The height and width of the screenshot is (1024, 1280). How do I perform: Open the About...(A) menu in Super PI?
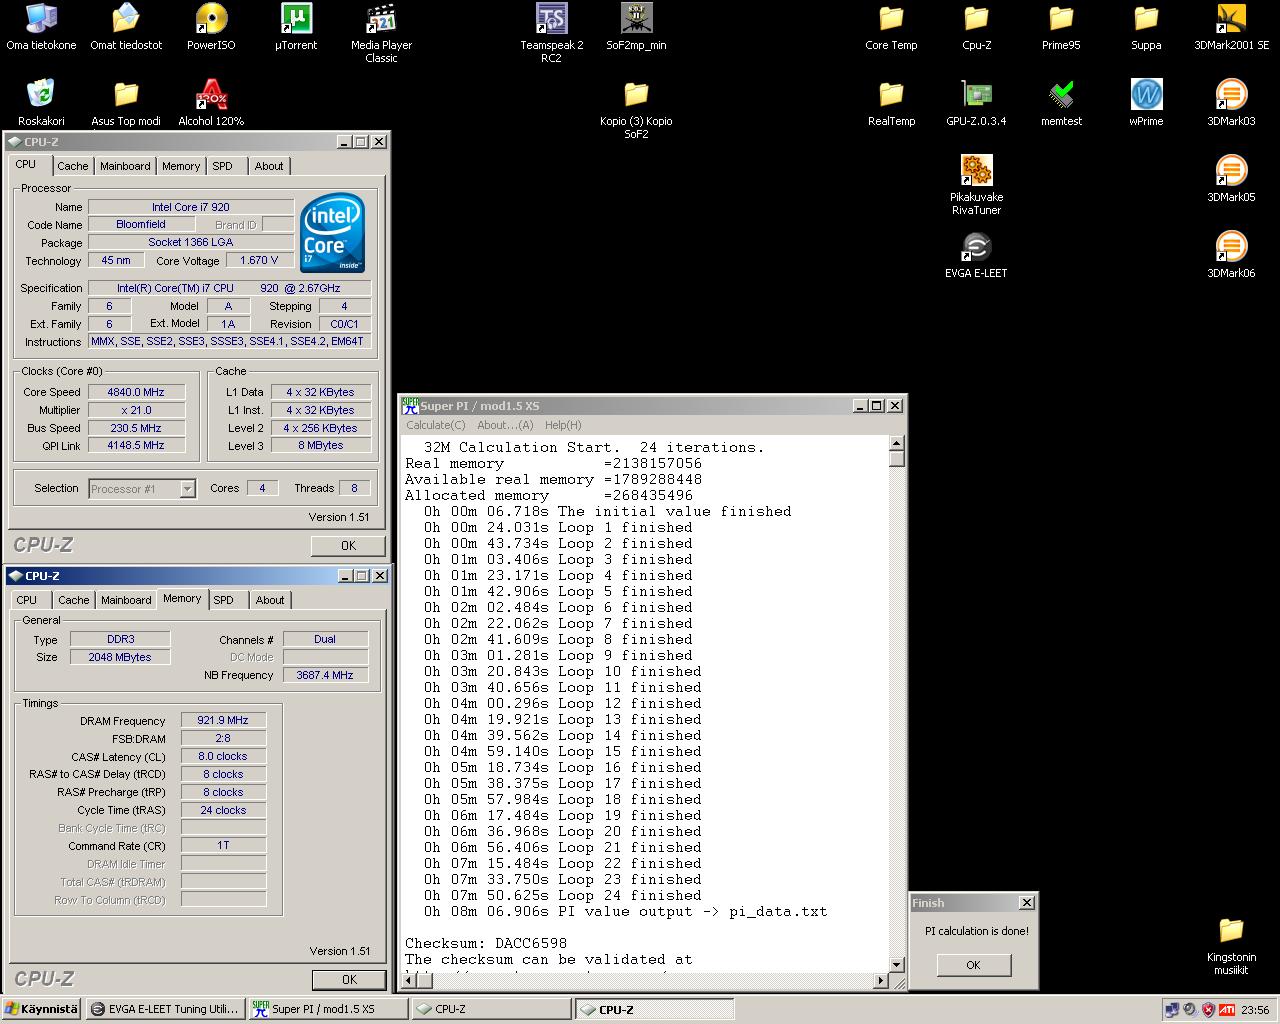(x=505, y=425)
